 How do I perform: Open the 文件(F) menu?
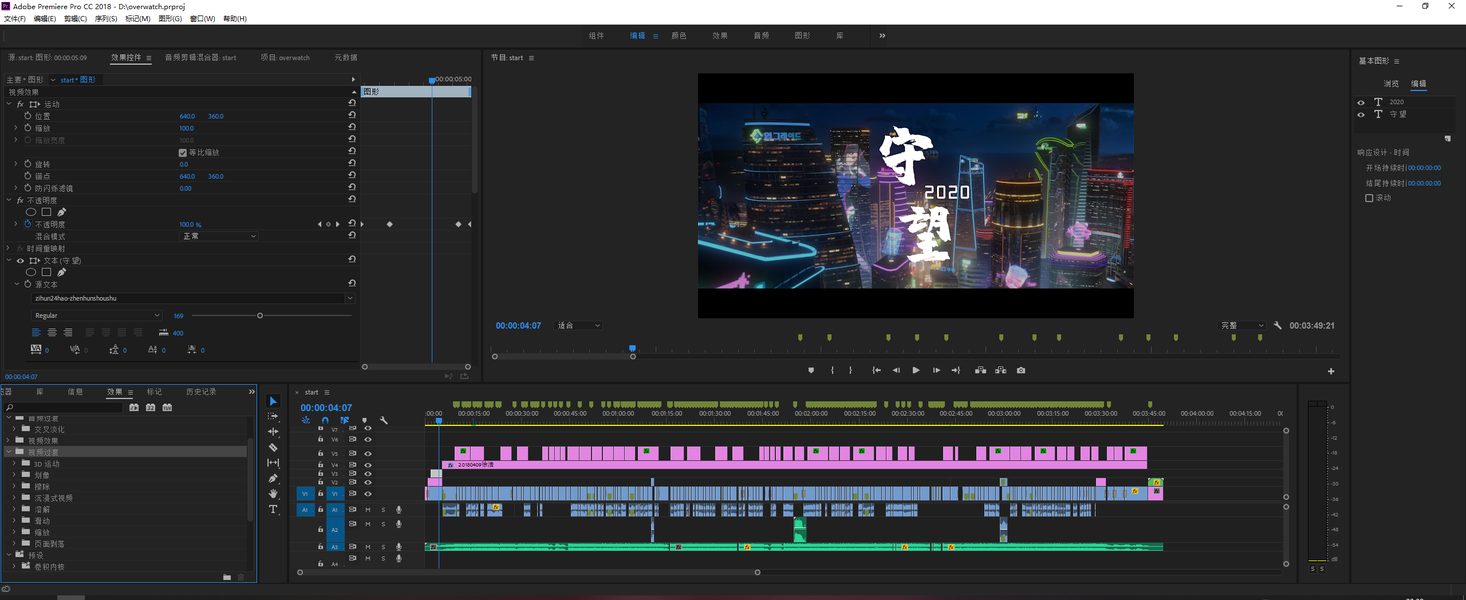(14, 19)
